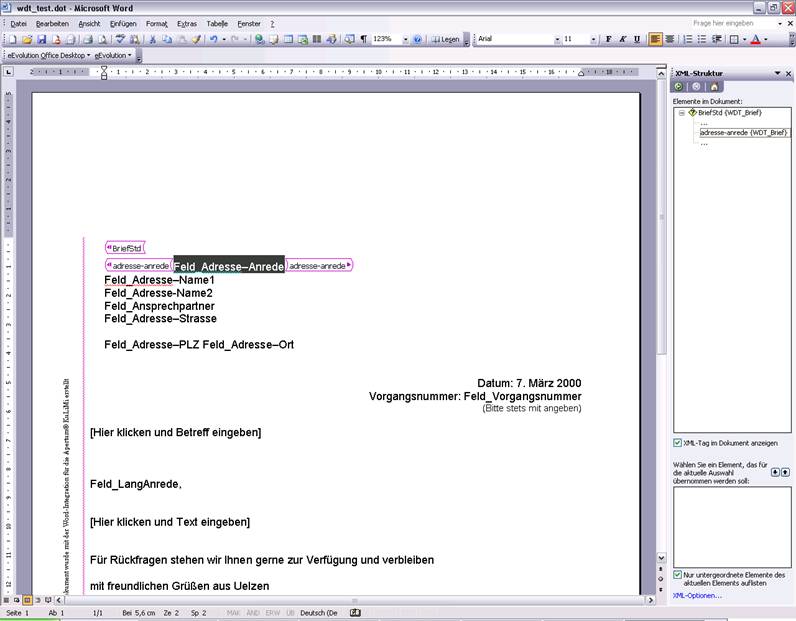
Task: Click the Open file folder icon
Action: coord(27,39)
